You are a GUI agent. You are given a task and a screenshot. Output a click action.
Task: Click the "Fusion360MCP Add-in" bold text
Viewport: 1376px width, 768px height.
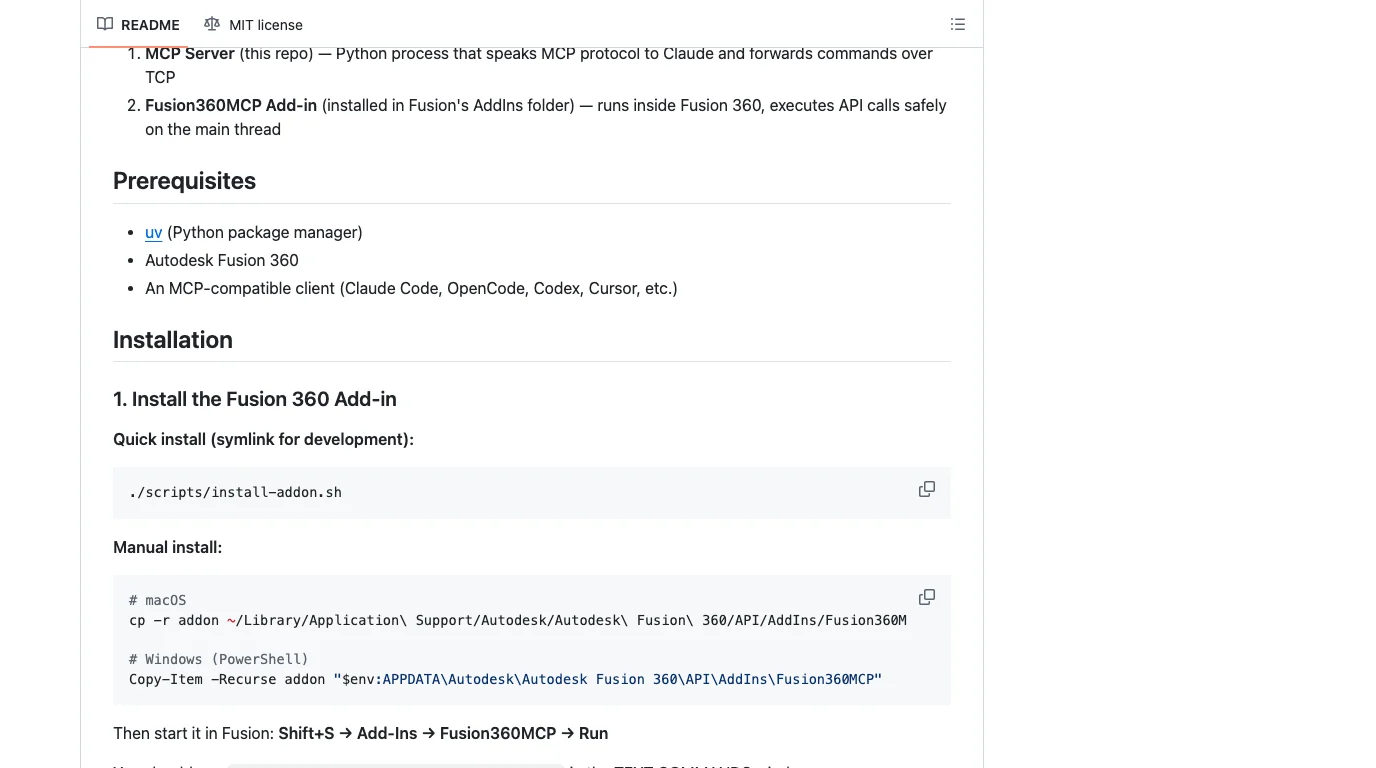coord(231,105)
